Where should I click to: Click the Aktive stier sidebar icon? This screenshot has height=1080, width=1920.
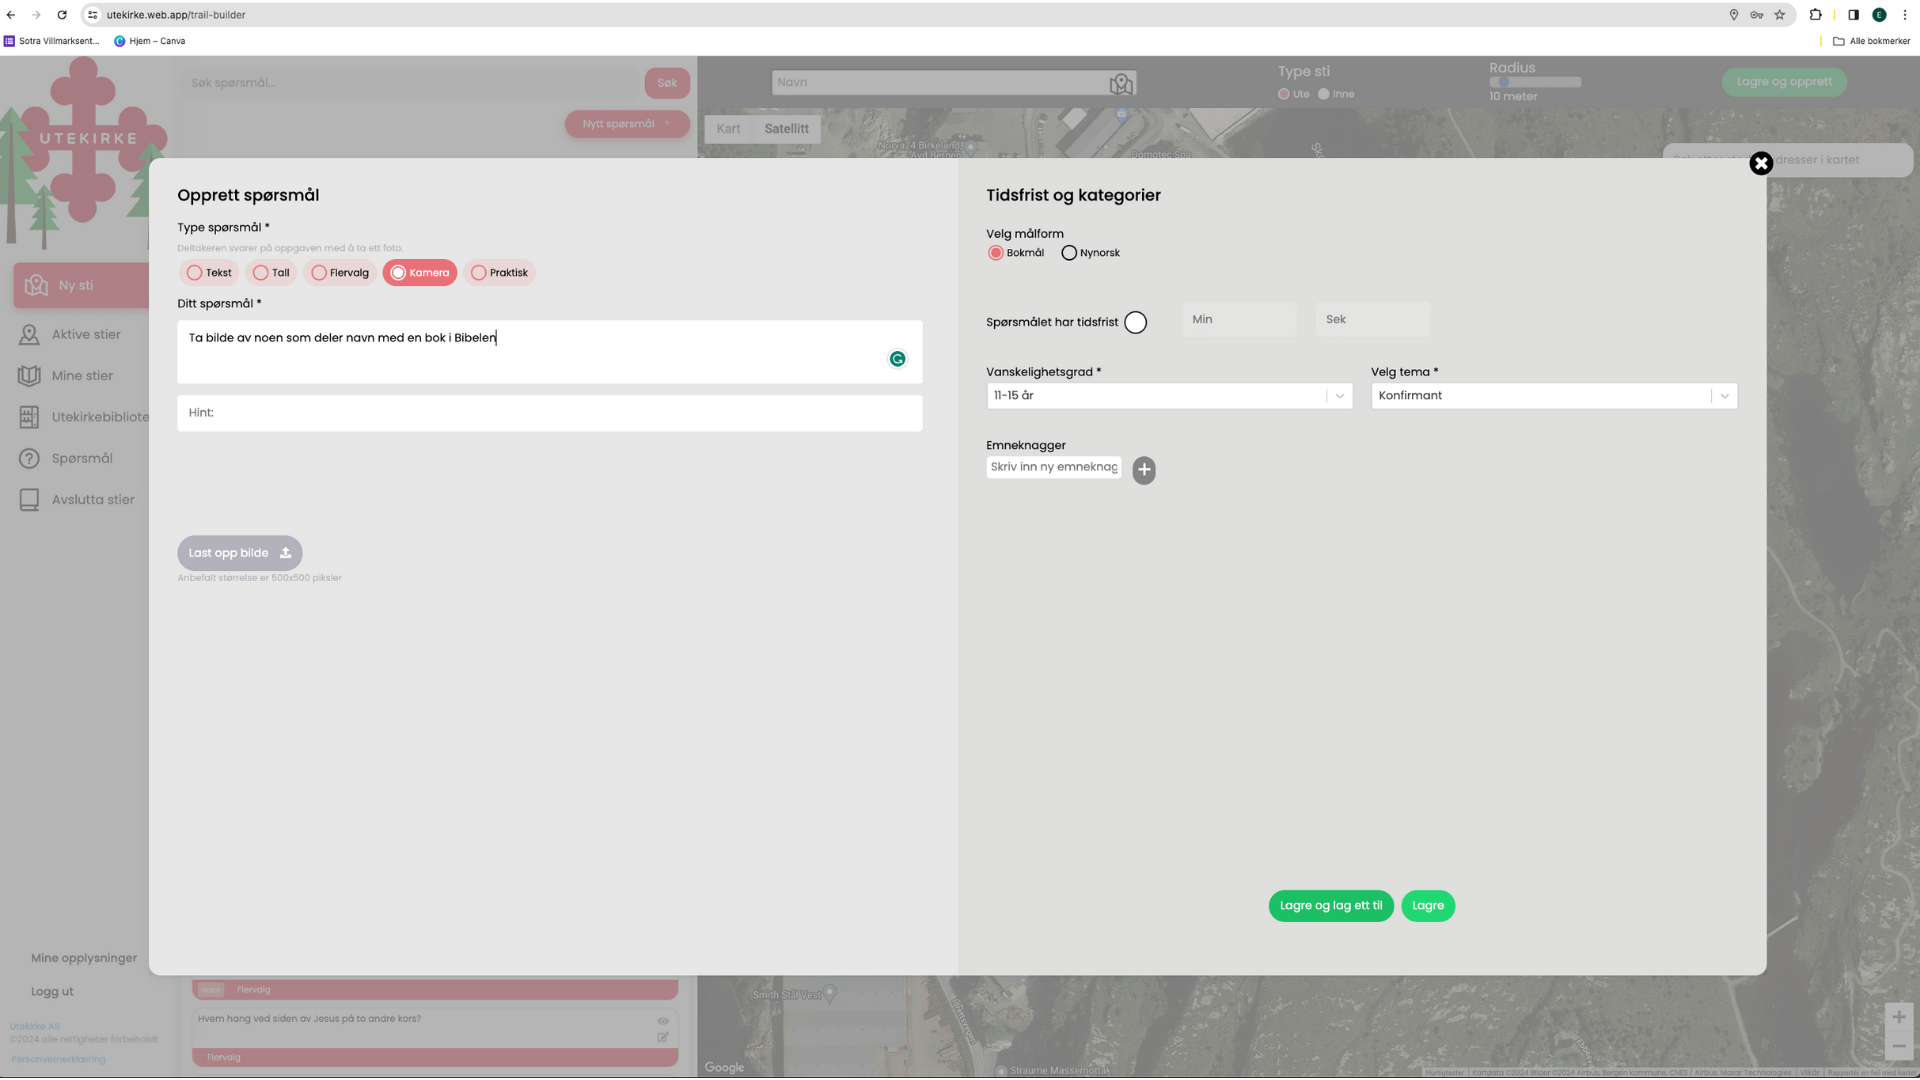click(29, 335)
